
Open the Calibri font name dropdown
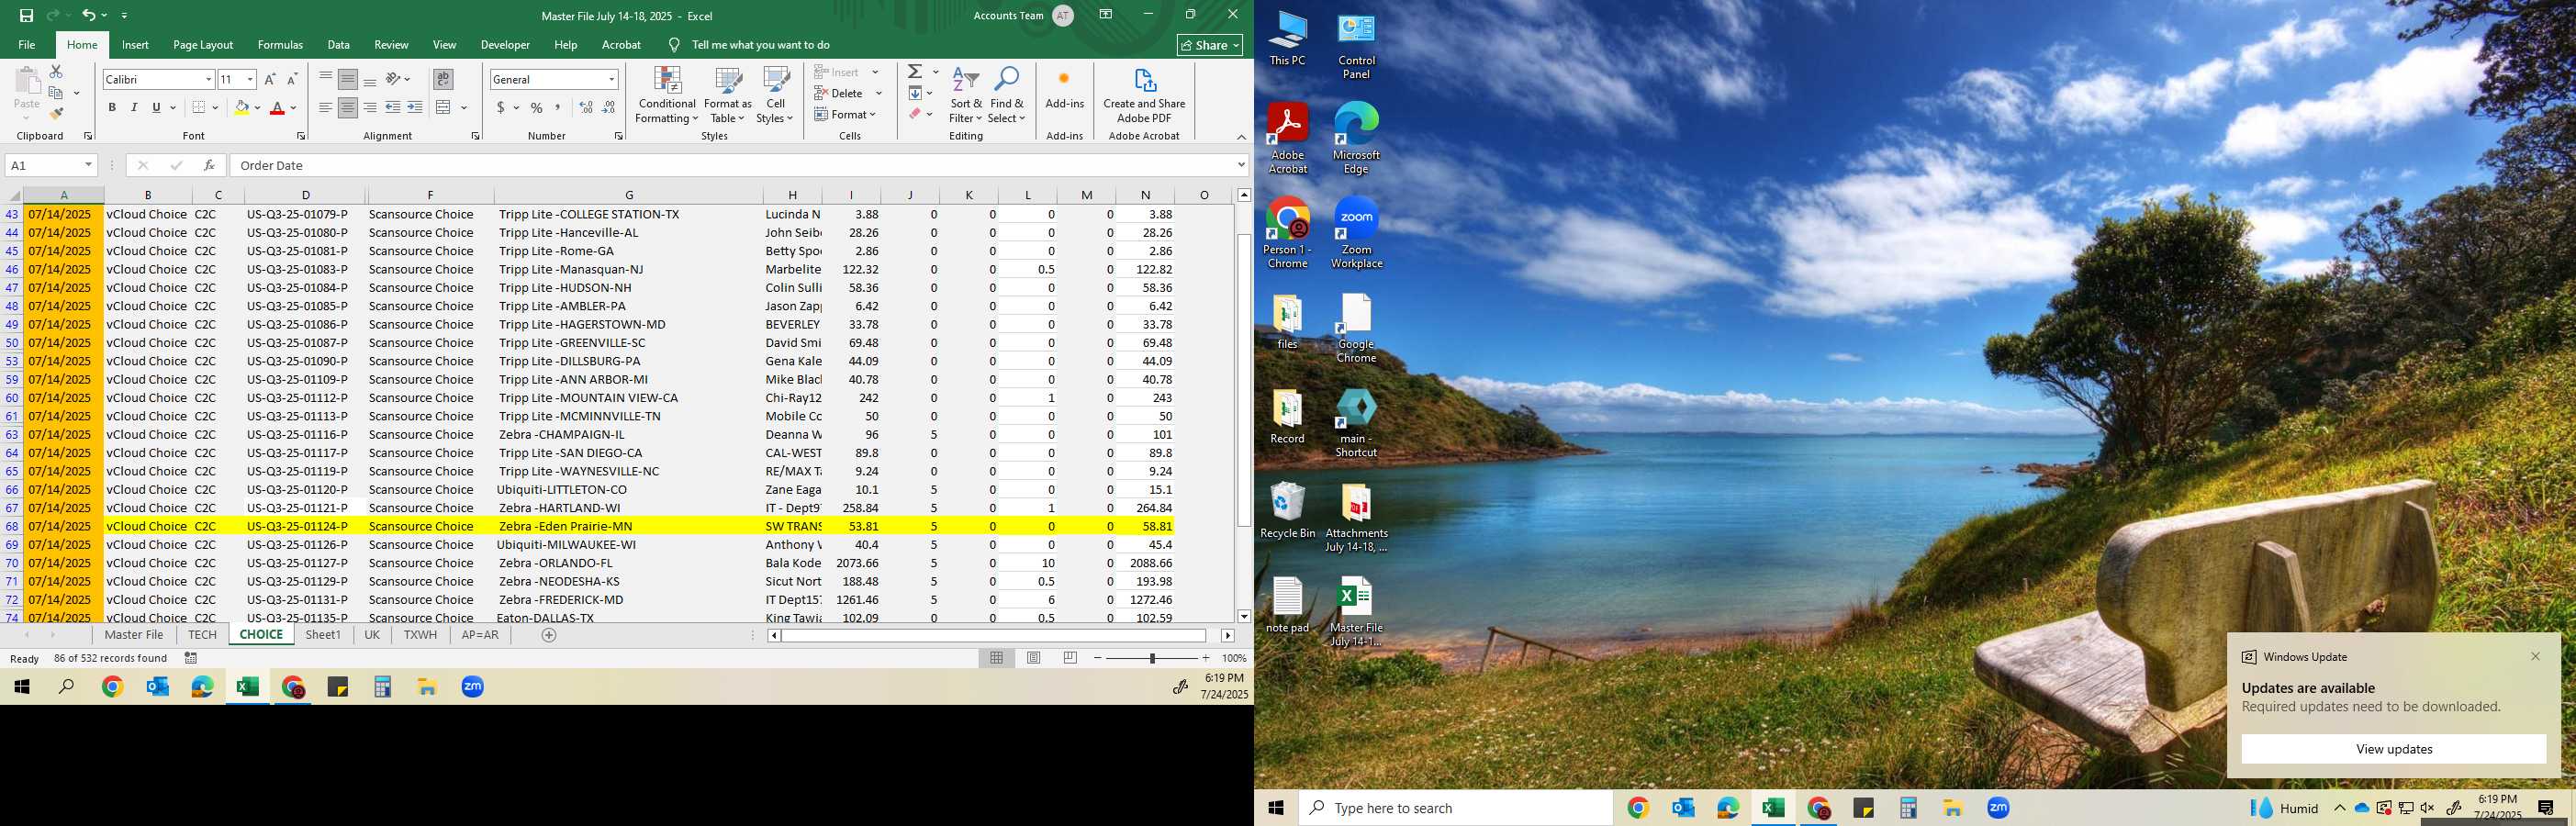(x=208, y=79)
